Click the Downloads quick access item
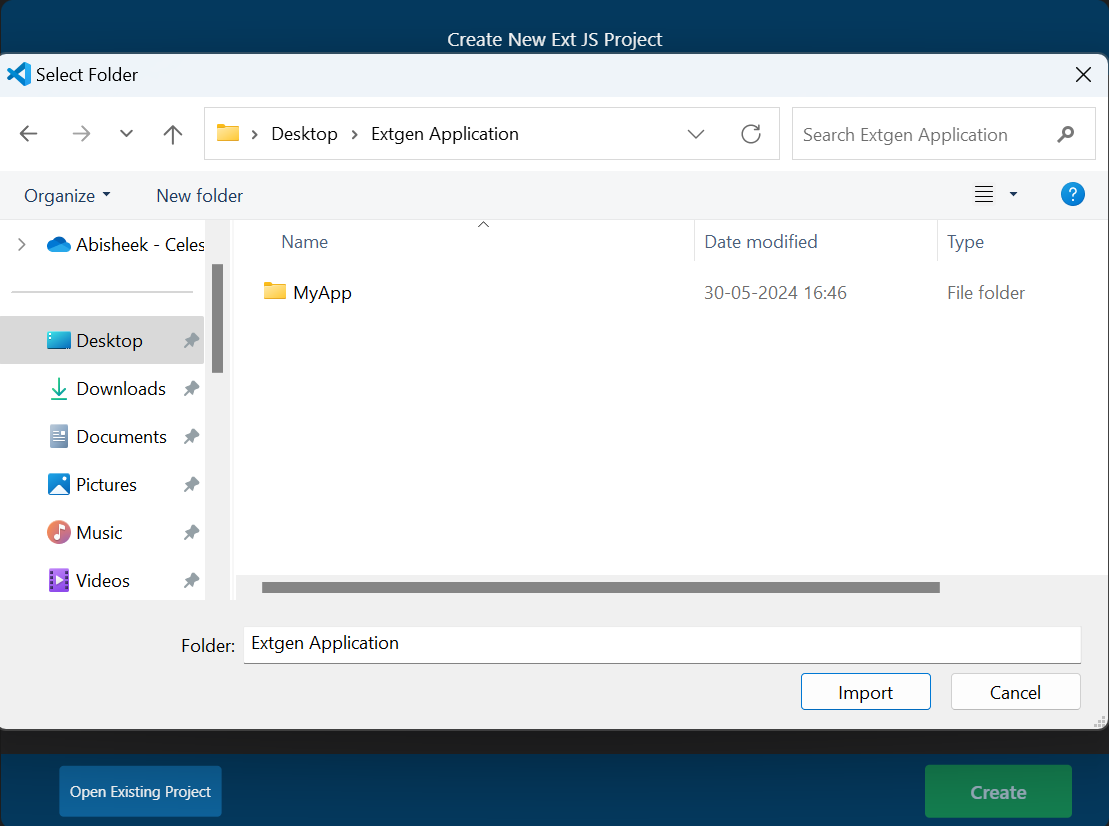 click(120, 389)
